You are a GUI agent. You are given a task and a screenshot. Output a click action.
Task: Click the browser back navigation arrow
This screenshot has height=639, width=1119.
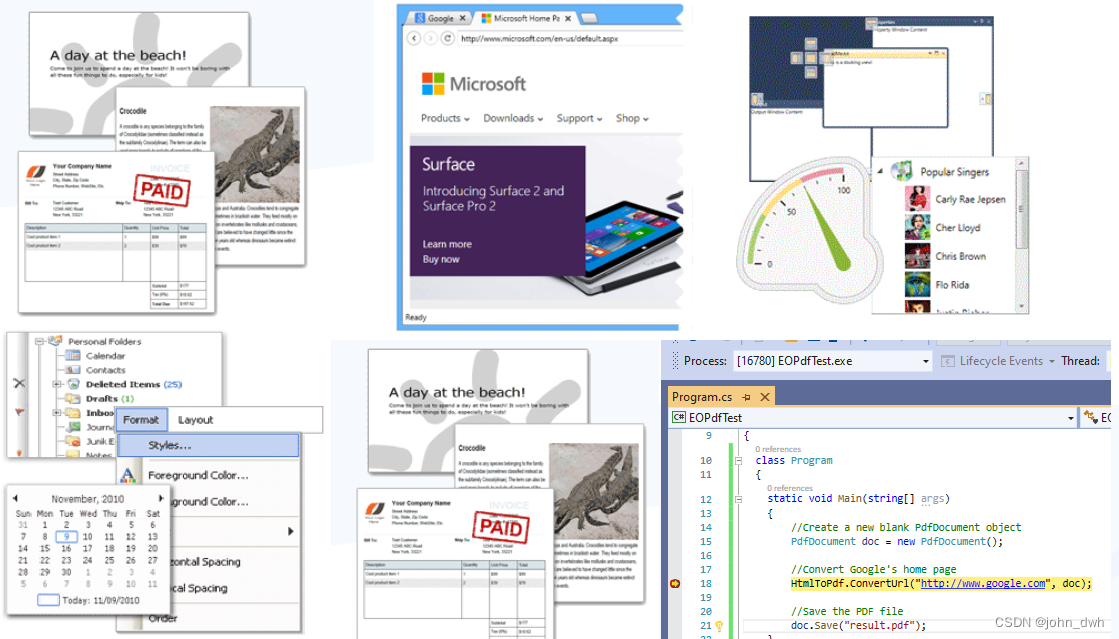pos(415,37)
